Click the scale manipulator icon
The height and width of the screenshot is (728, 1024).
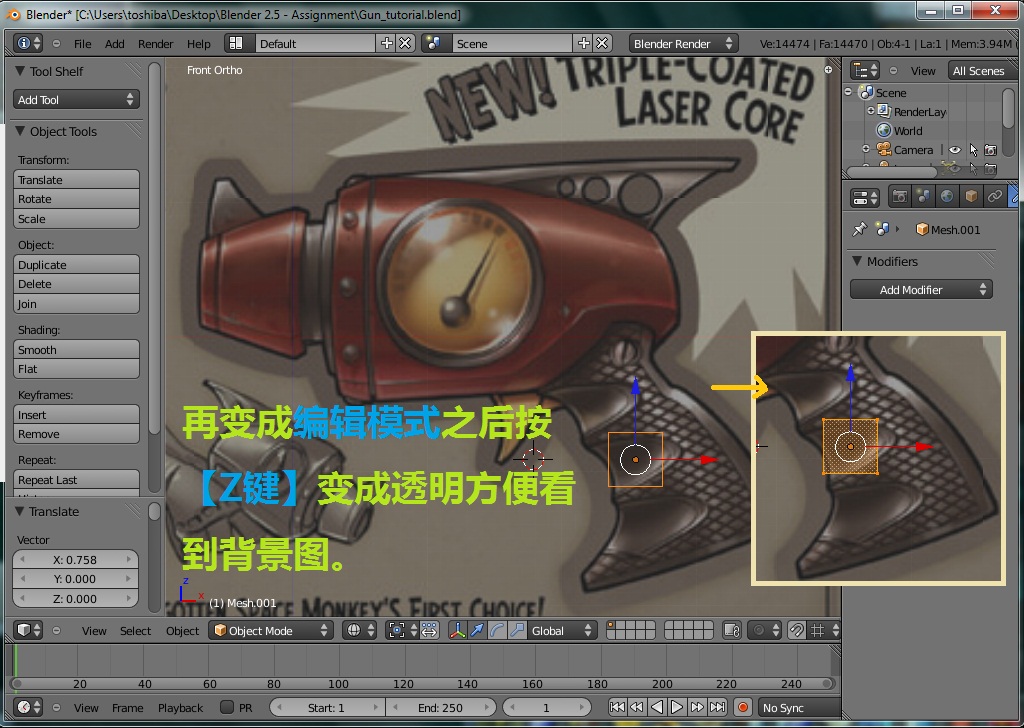tap(517, 630)
